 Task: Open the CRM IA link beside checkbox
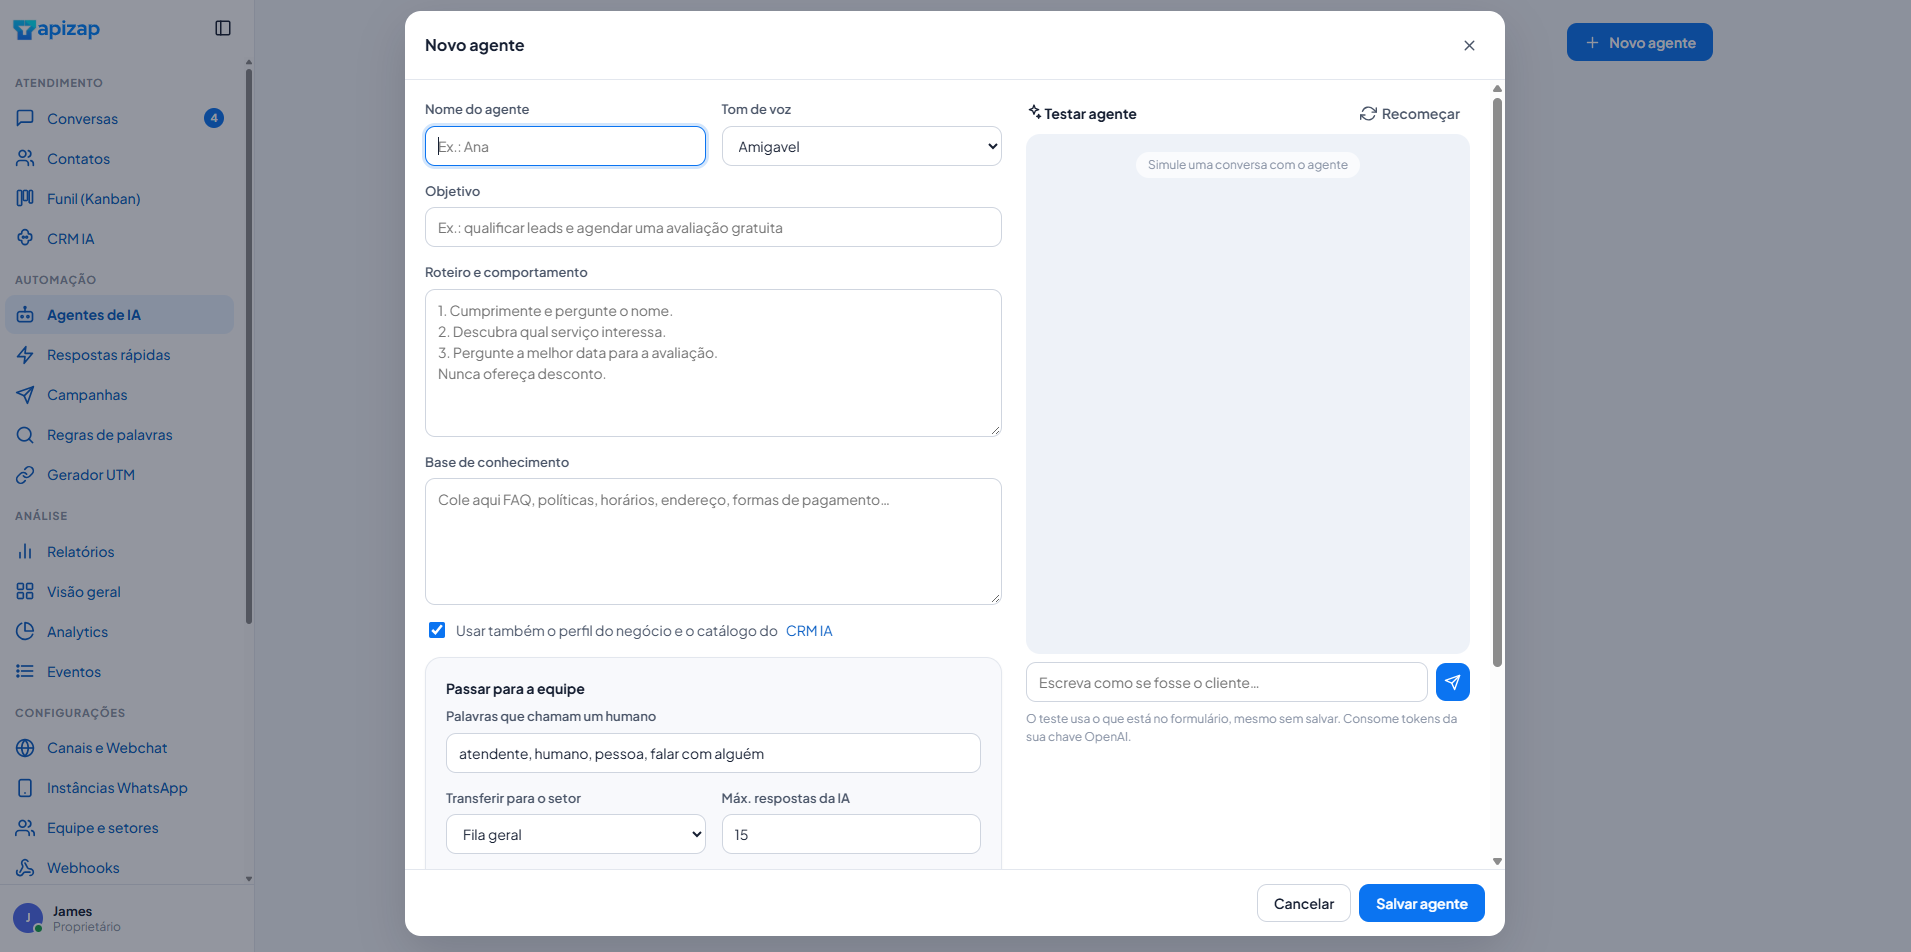tap(809, 631)
